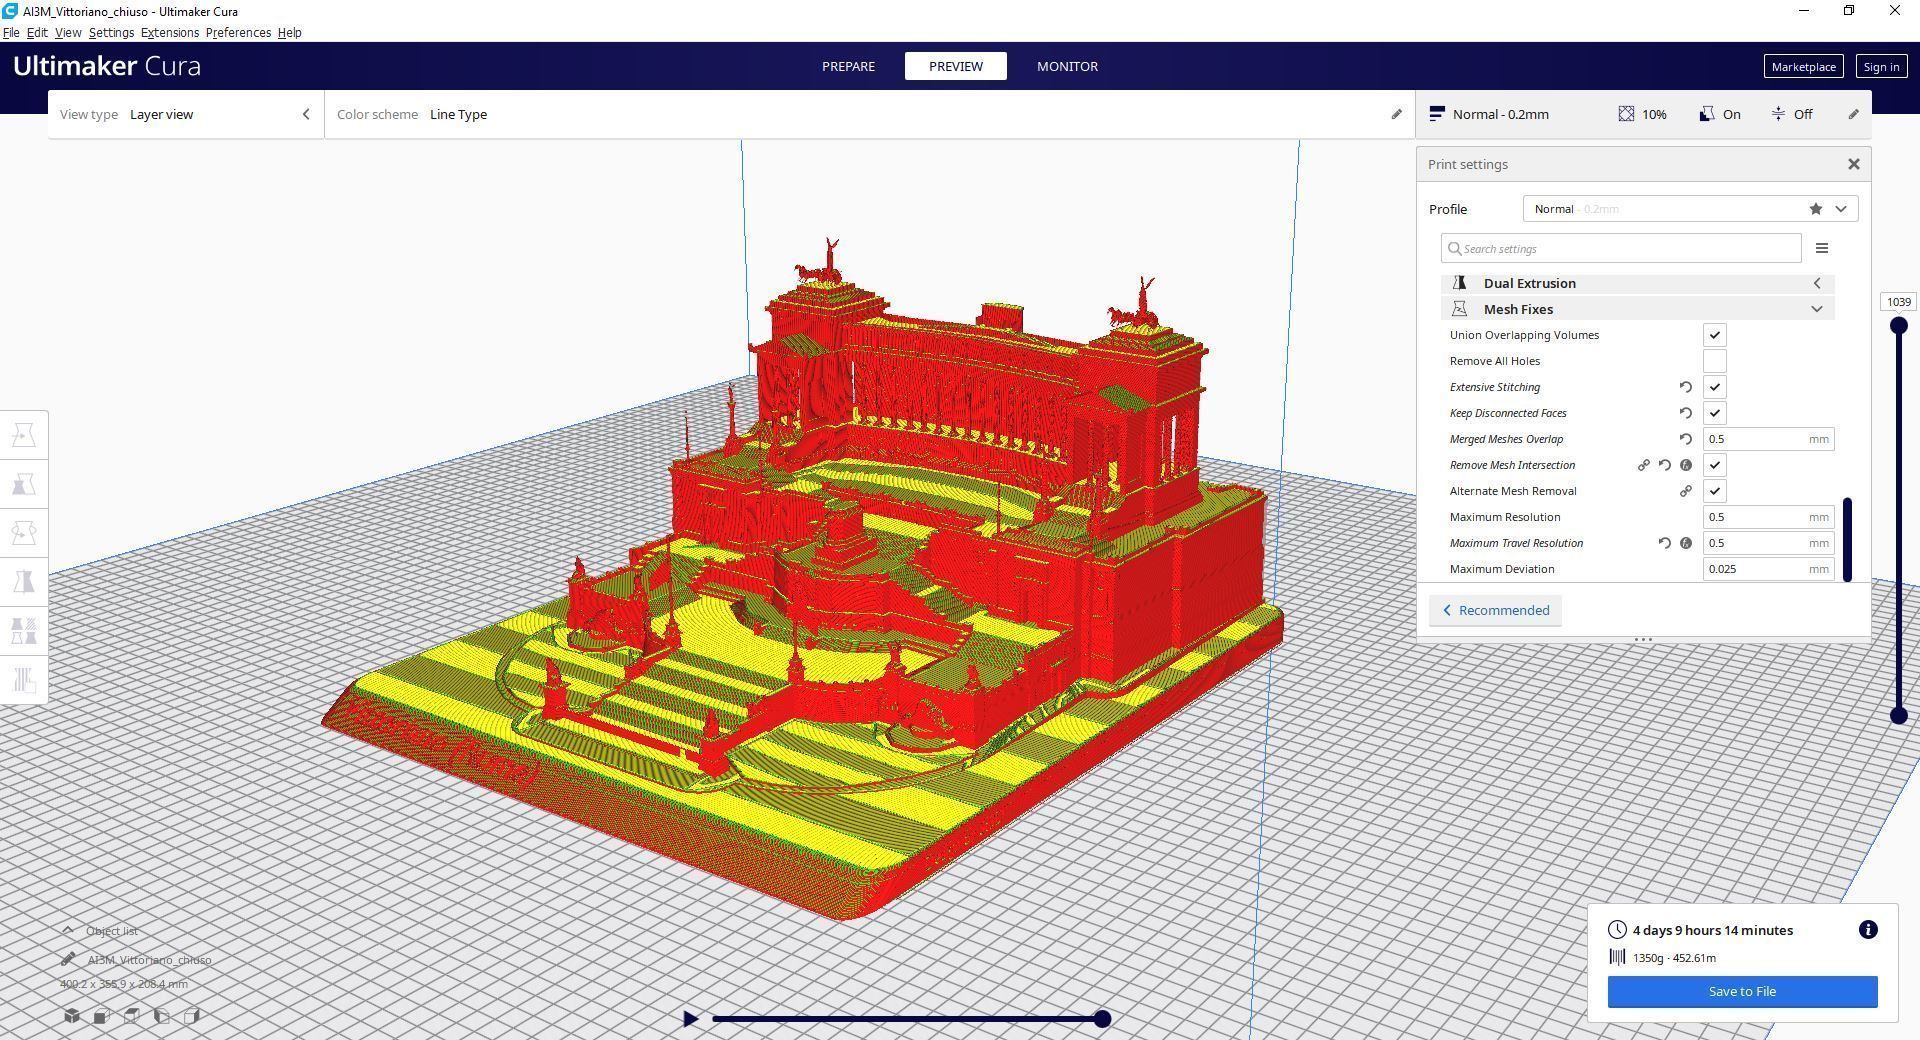Toggle Union Overlapping Volumes checkbox
1920x1040 pixels.
point(1715,335)
